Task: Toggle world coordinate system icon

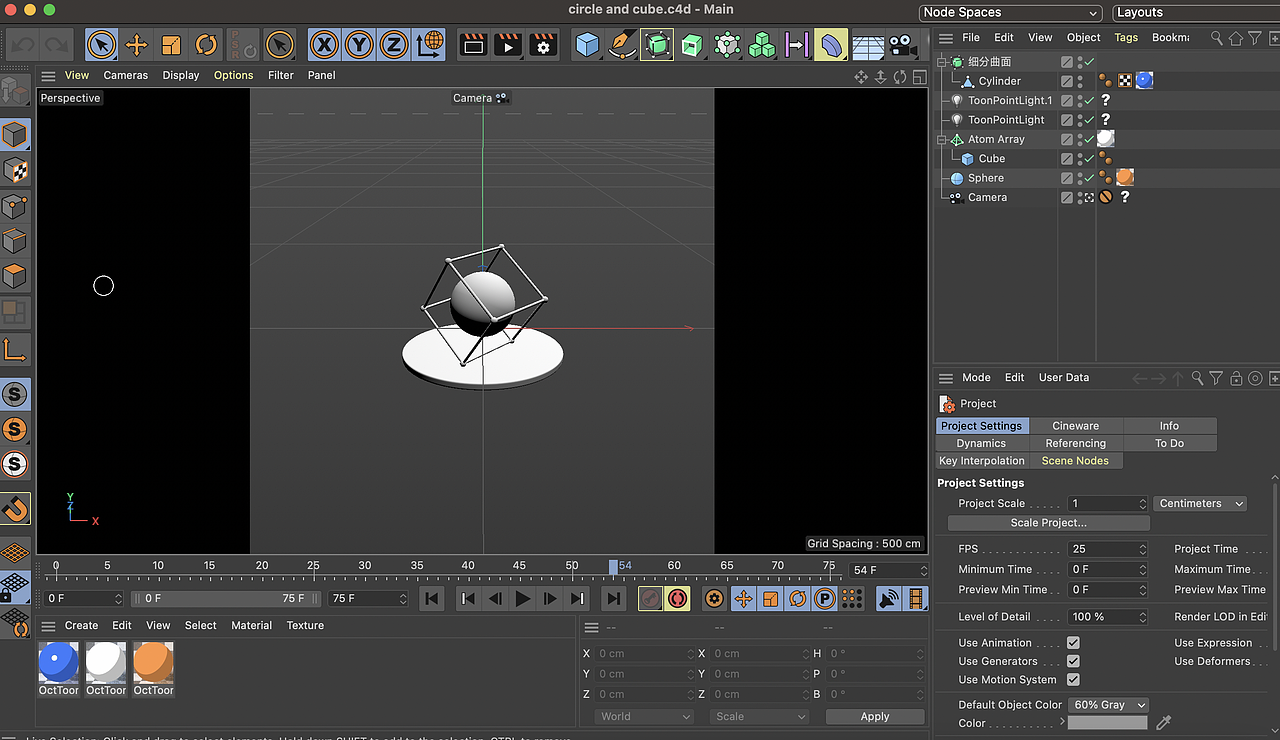Action: [430, 45]
